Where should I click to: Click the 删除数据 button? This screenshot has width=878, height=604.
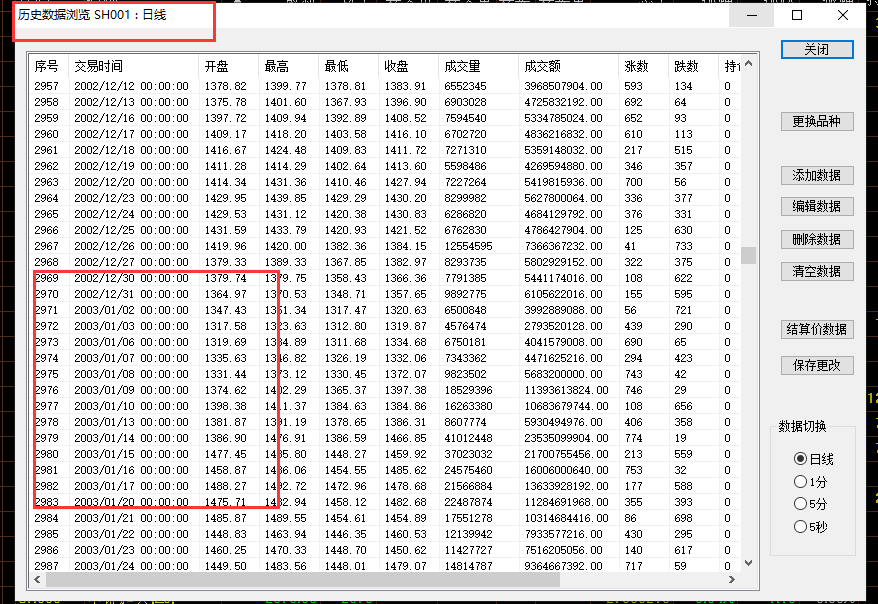point(817,239)
